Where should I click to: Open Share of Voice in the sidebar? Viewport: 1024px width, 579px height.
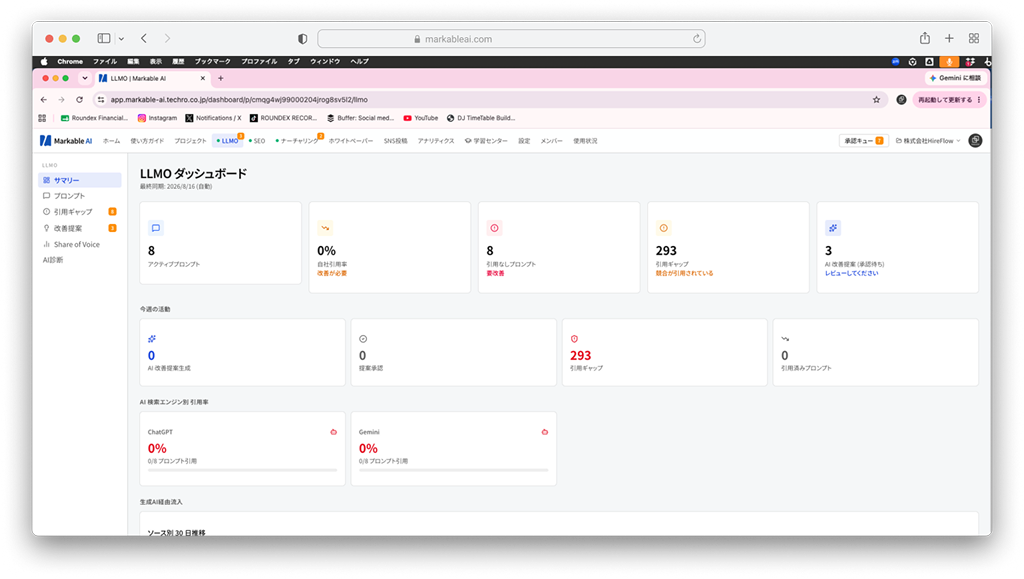click(x=80, y=244)
